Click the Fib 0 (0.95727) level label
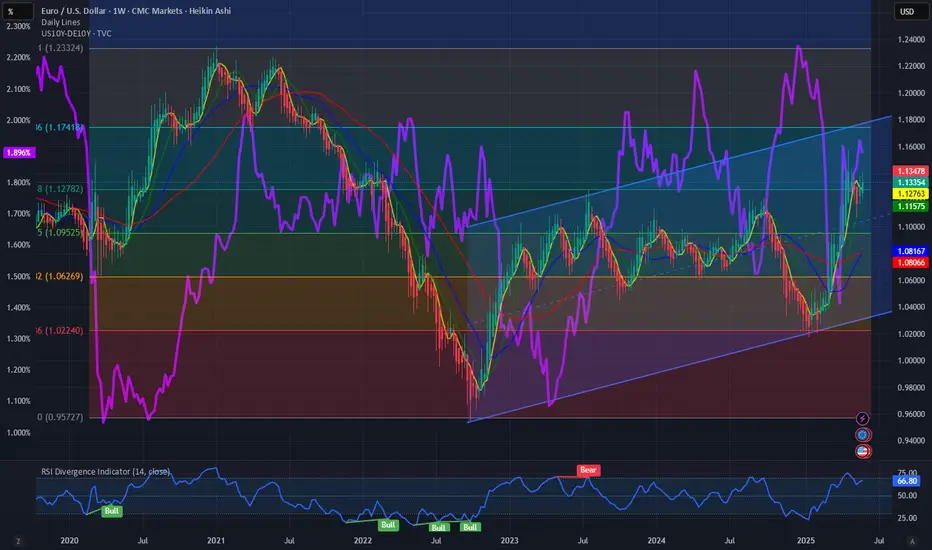932x550 pixels. click(x=60, y=417)
